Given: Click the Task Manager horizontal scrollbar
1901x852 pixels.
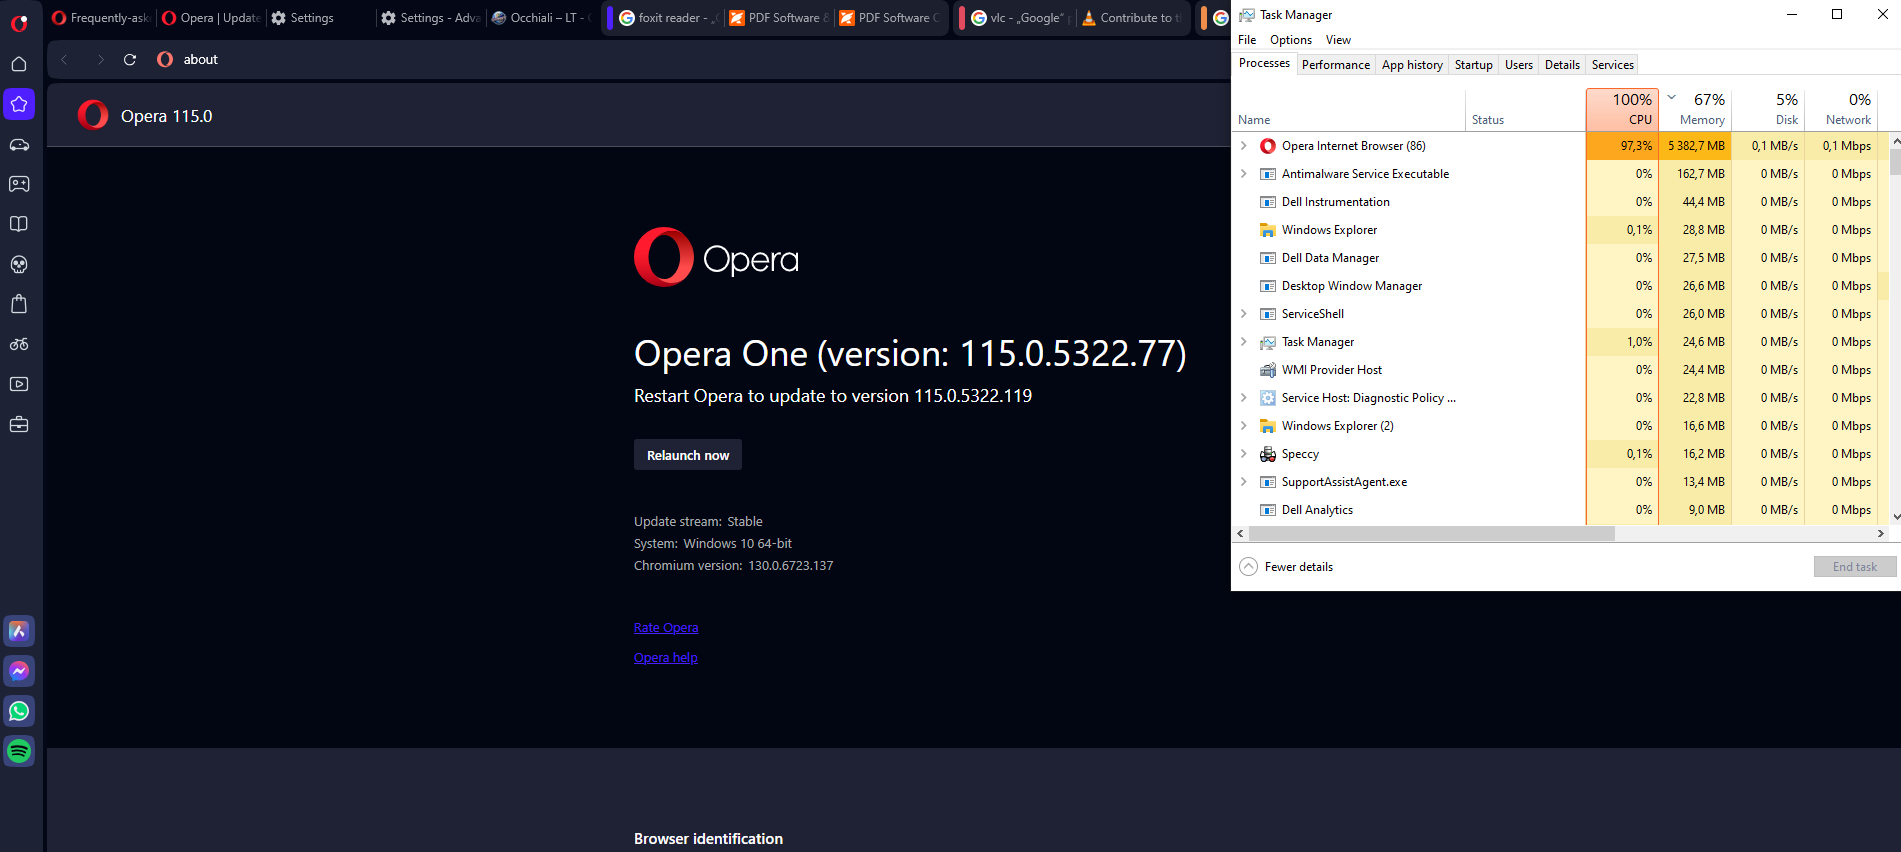Looking at the screenshot, I should coord(1432,534).
